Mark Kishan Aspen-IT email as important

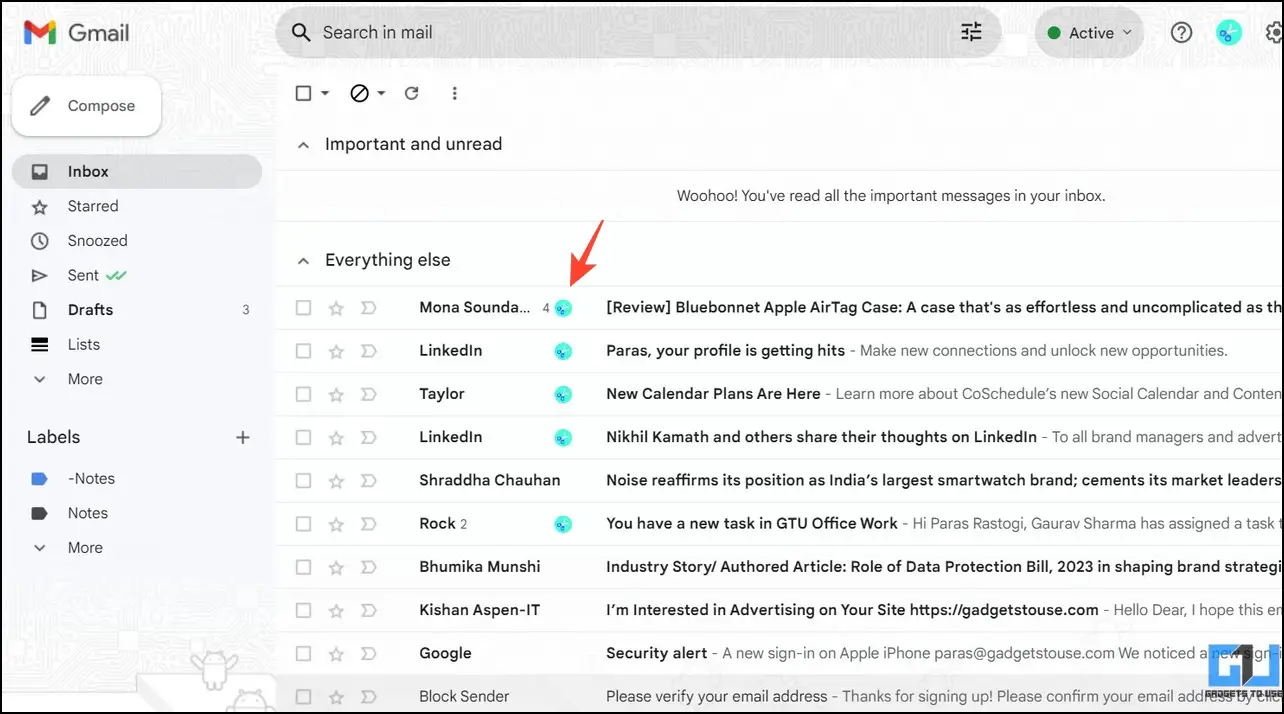(368, 610)
